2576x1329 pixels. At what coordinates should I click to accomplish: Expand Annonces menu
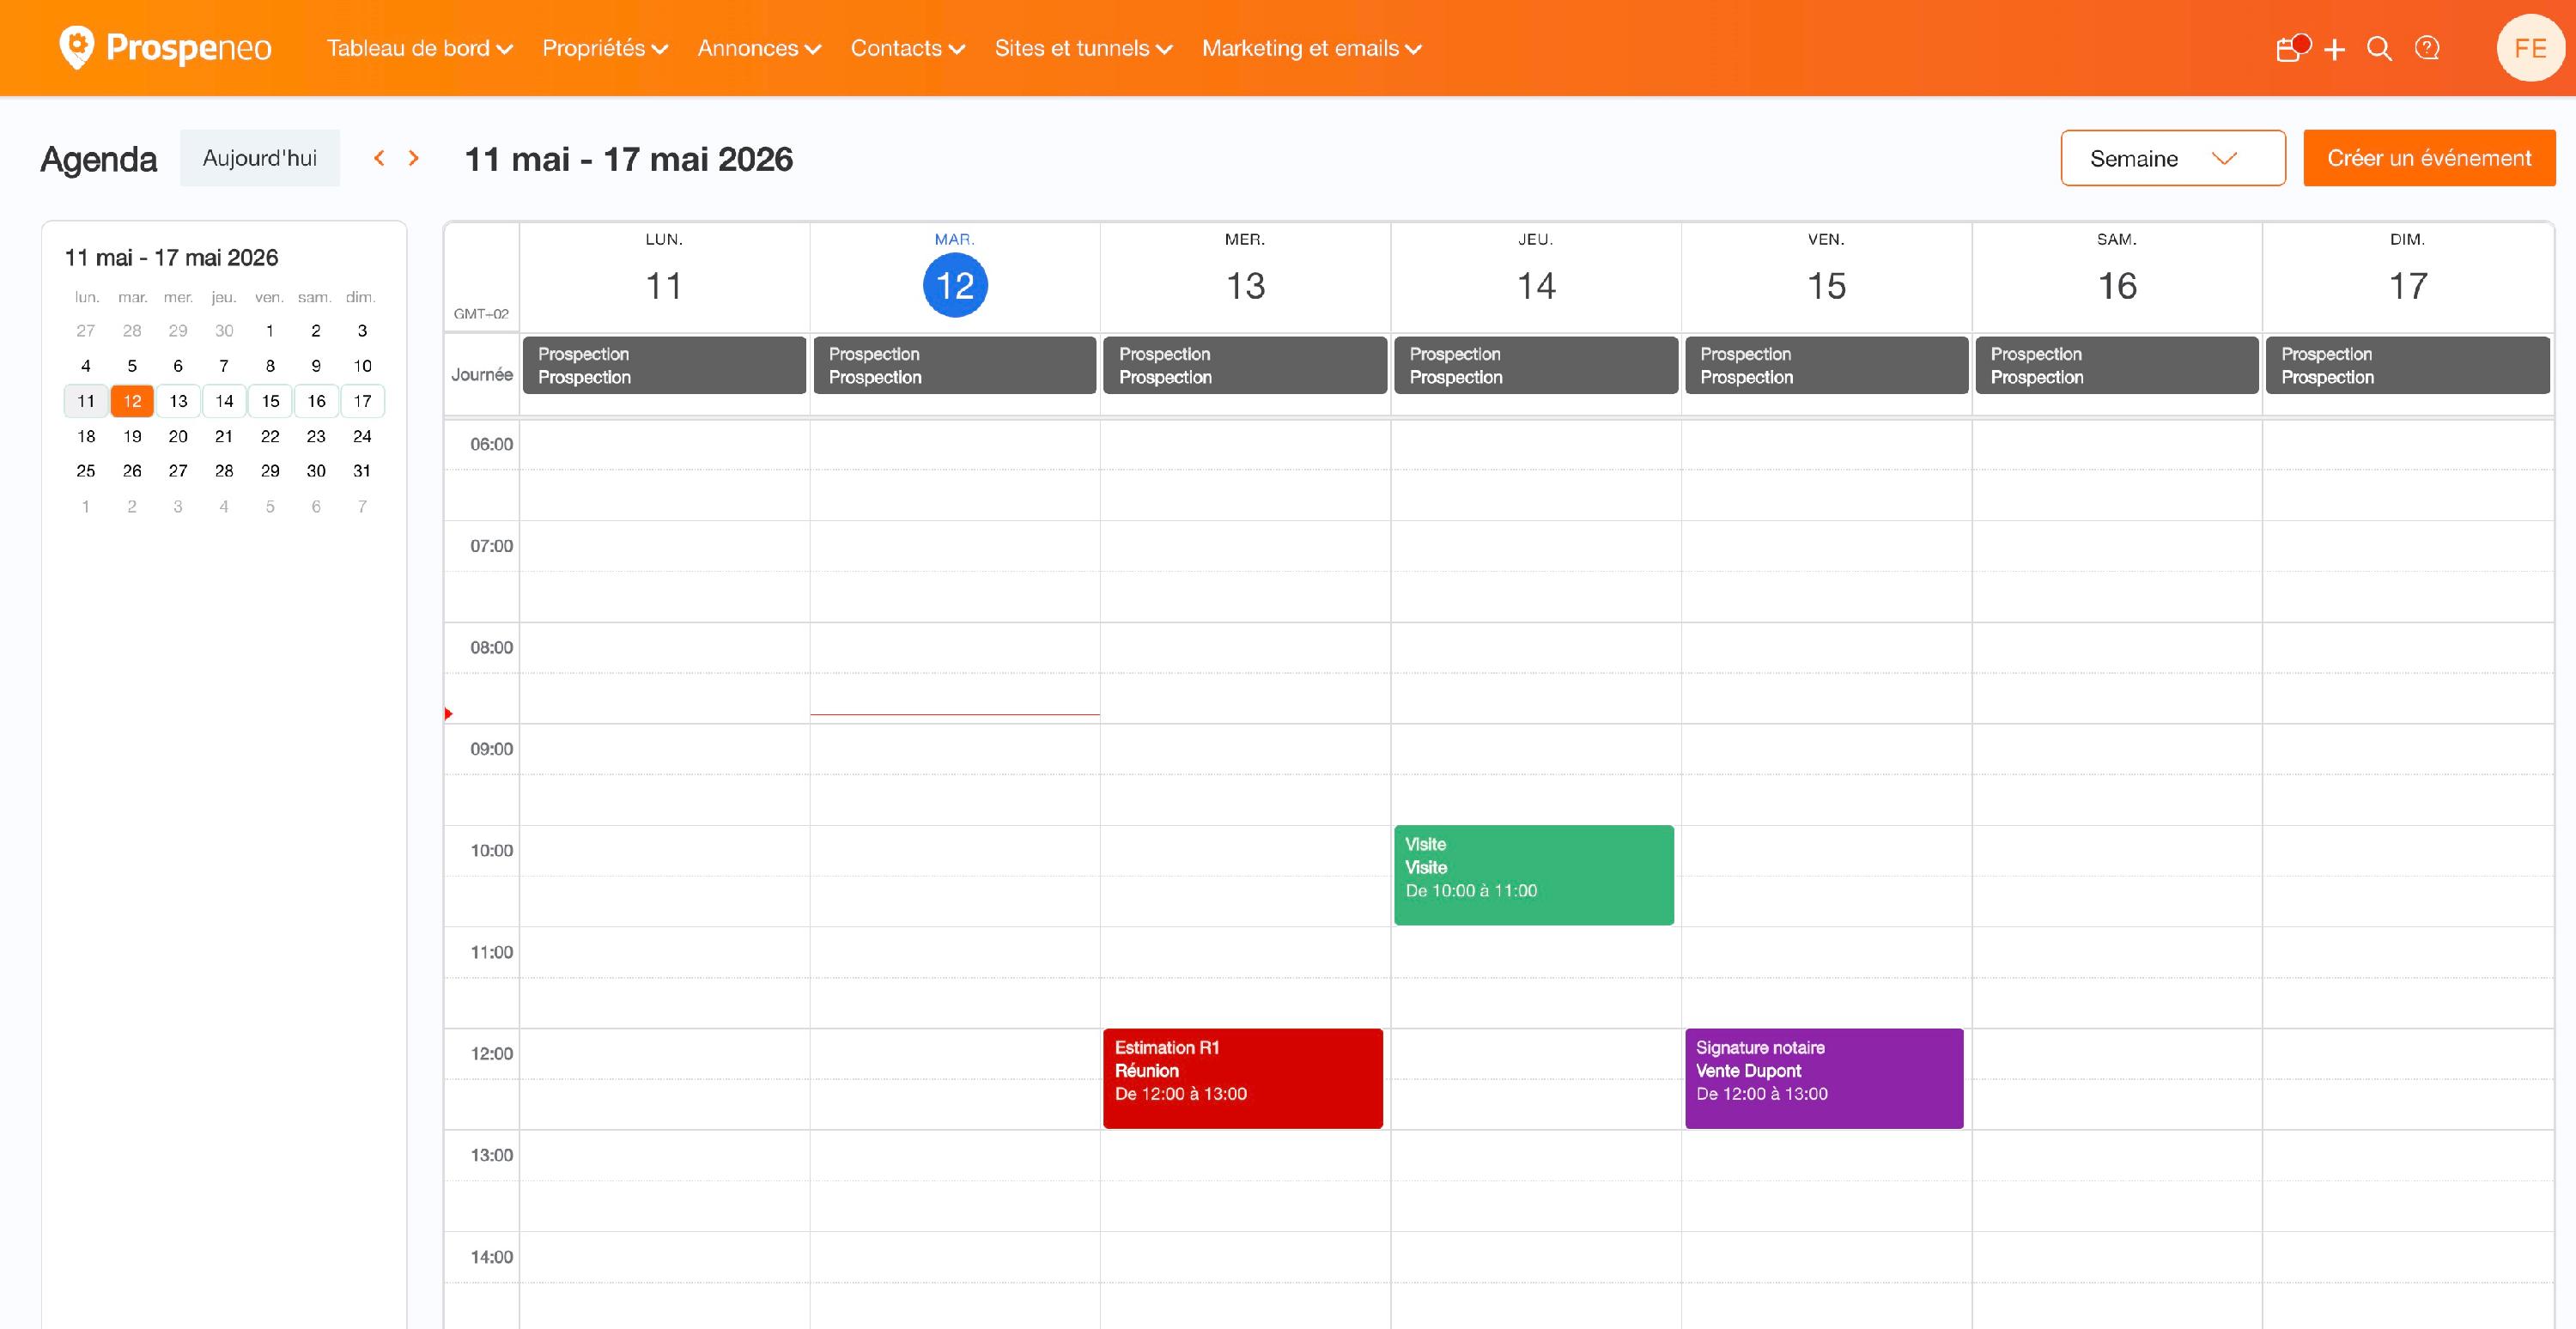coord(759,48)
